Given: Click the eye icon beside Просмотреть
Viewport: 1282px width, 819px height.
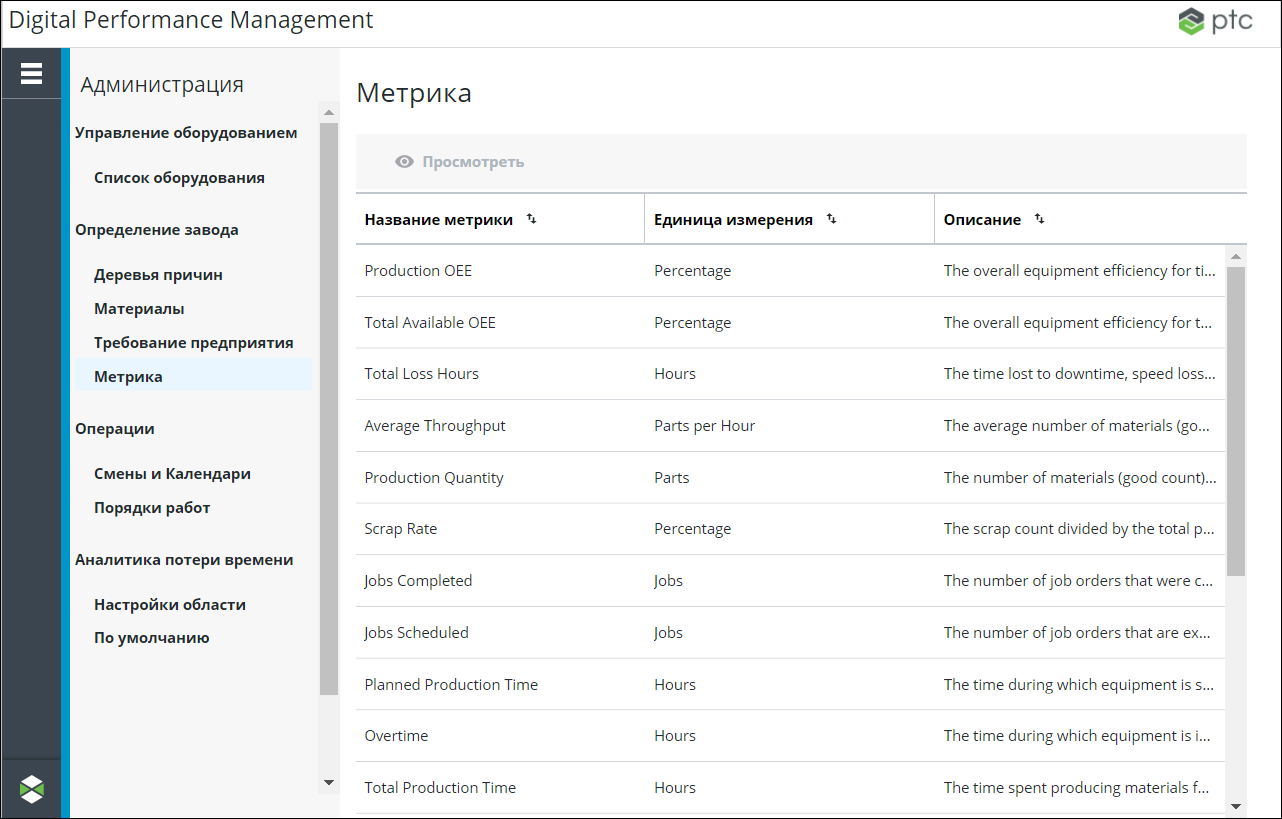Looking at the screenshot, I should point(404,162).
